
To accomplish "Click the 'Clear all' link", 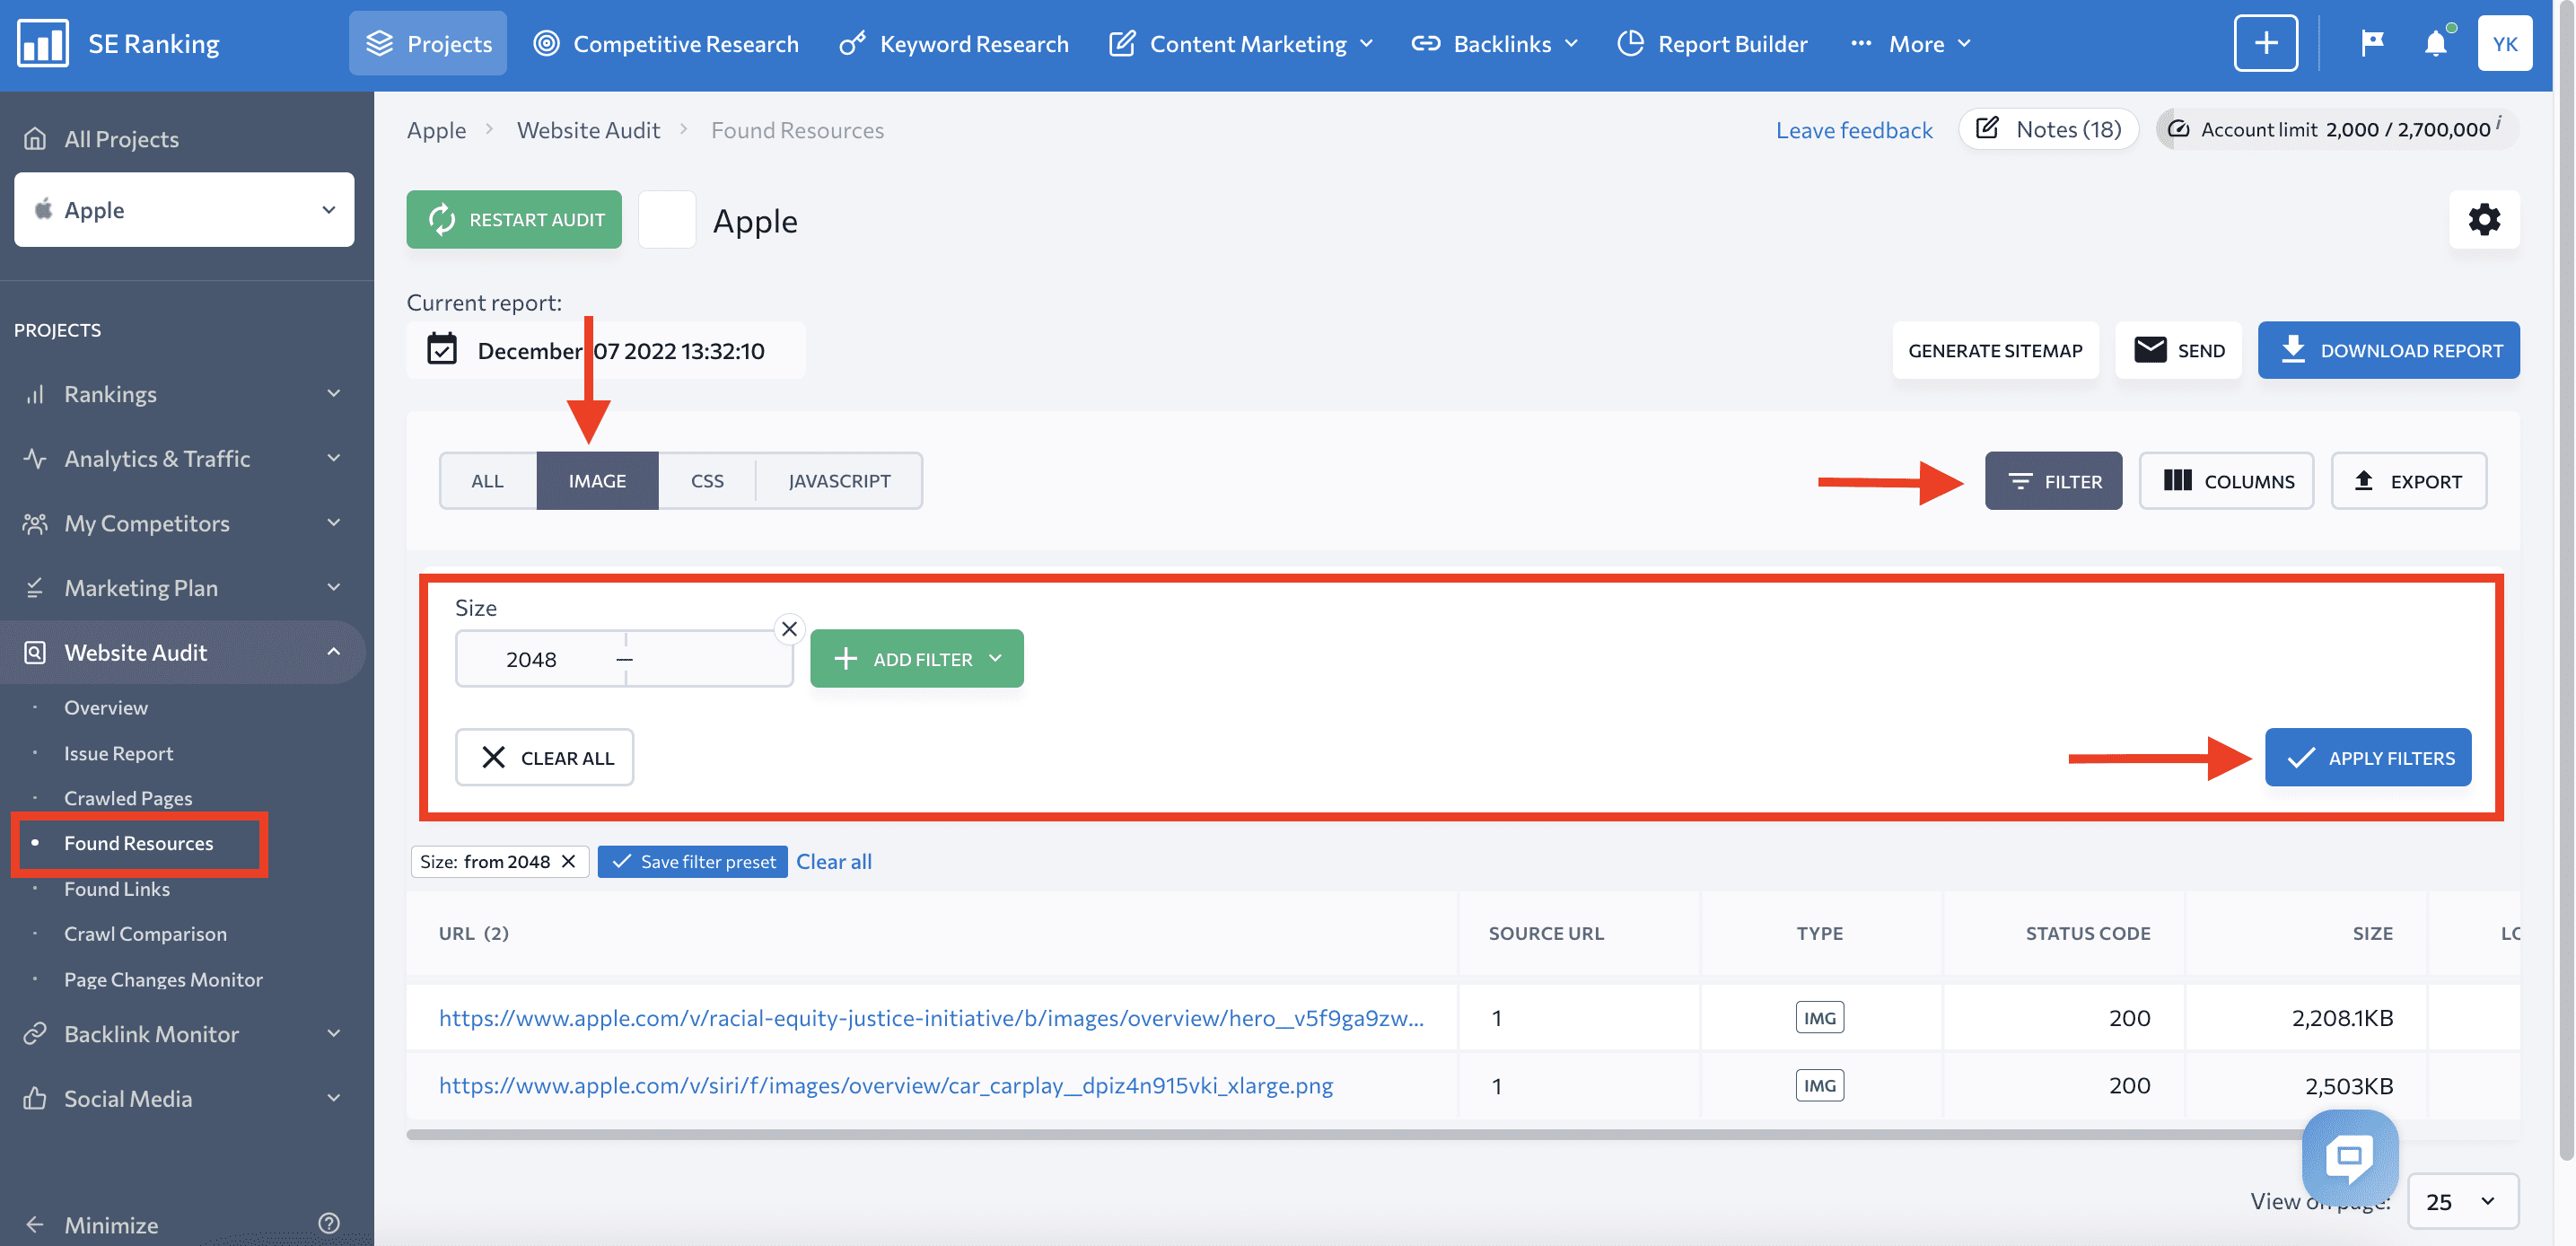I will pyautogui.click(x=833, y=861).
